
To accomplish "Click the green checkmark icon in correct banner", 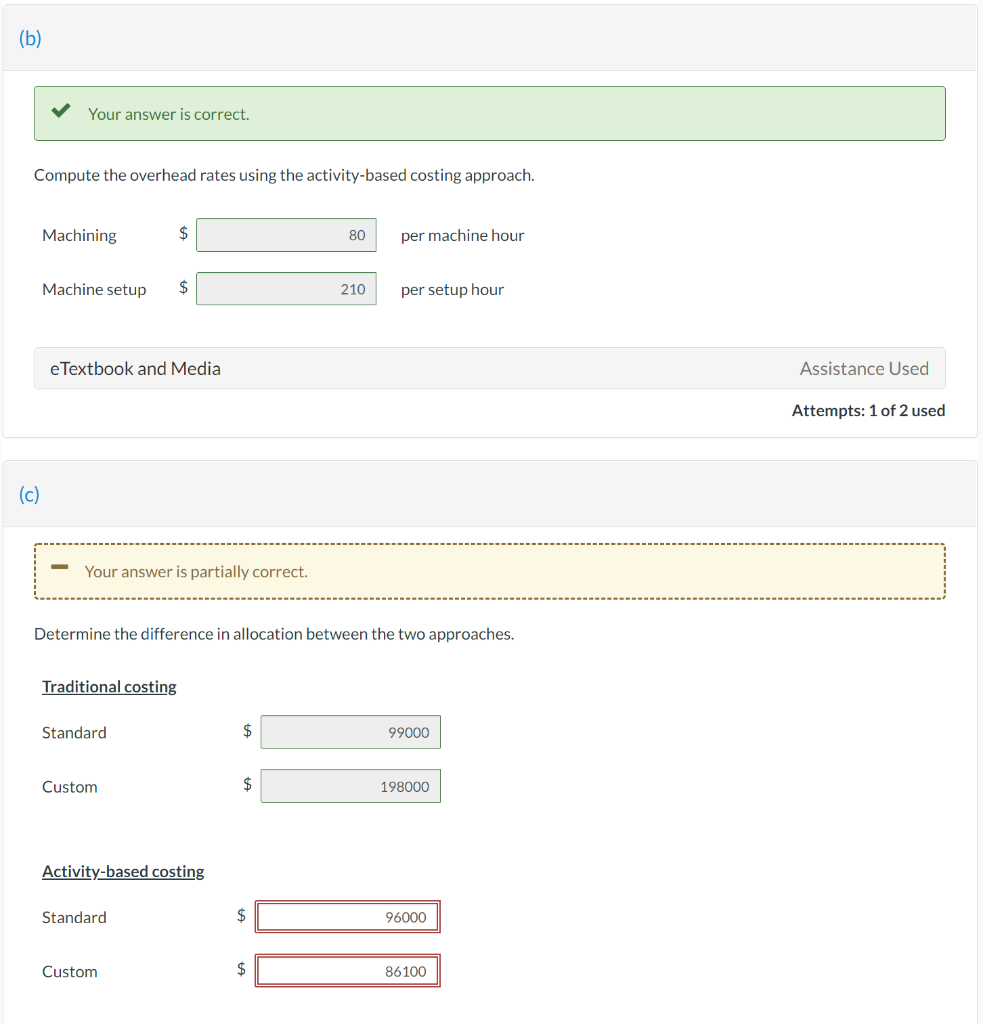I will [61, 111].
